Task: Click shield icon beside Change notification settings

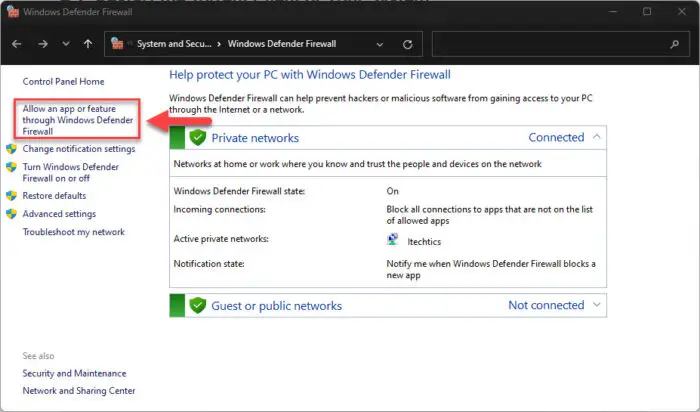Action: click(x=12, y=149)
